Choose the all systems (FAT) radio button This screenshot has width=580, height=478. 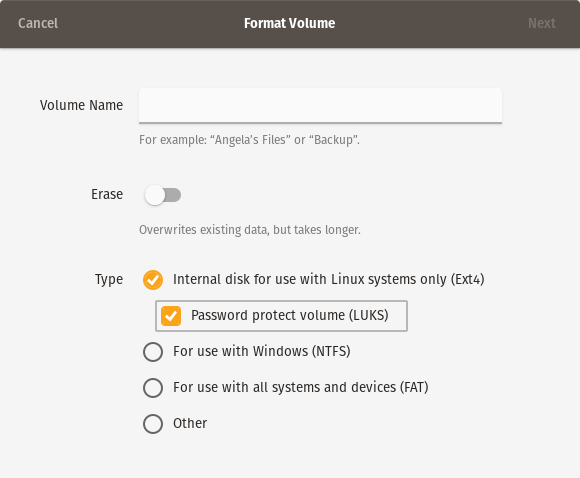[153, 388]
